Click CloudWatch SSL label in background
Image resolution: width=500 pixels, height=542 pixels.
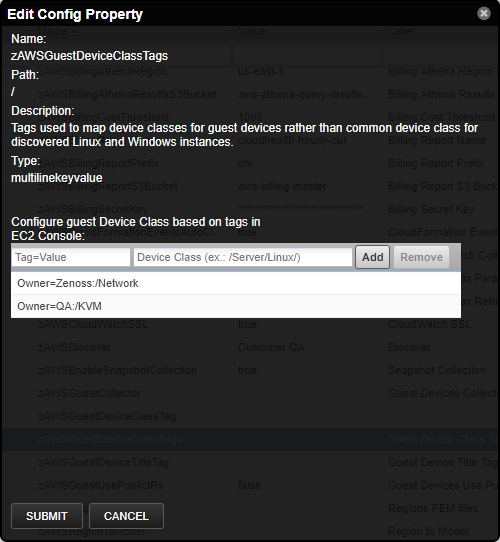(429, 324)
